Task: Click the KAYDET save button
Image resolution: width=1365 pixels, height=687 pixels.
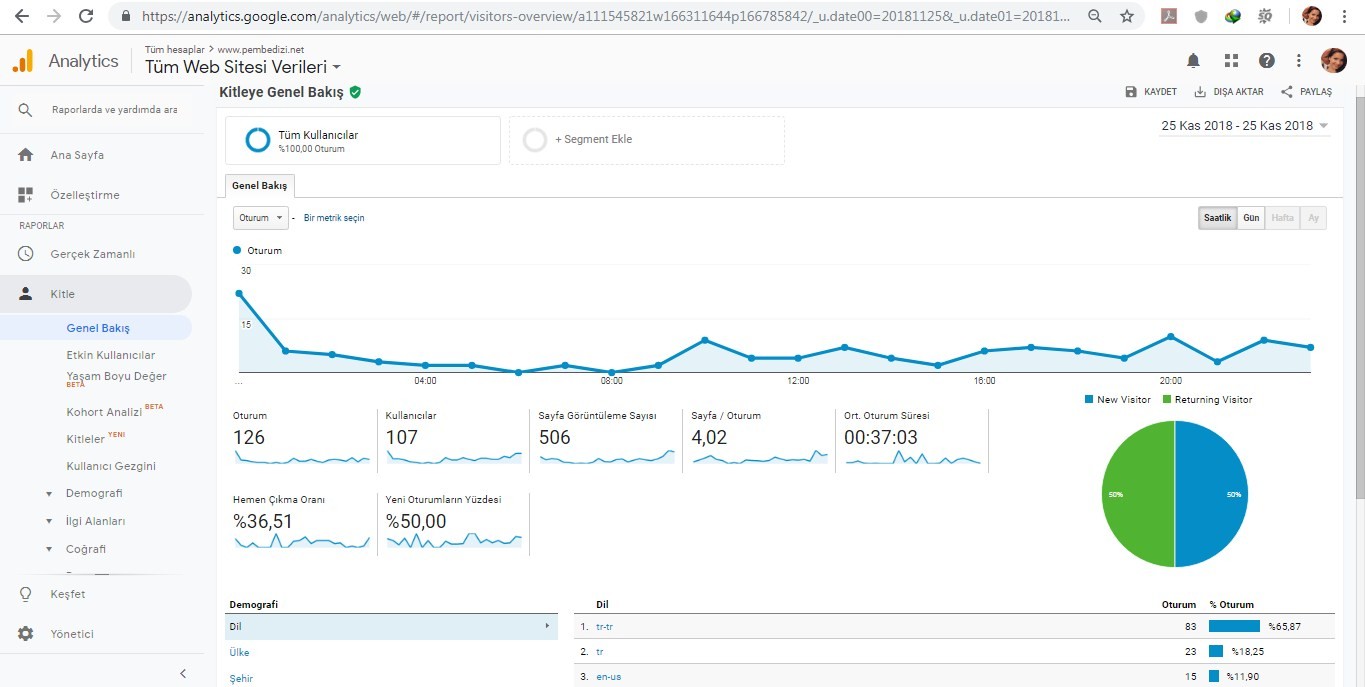Action: [1151, 92]
